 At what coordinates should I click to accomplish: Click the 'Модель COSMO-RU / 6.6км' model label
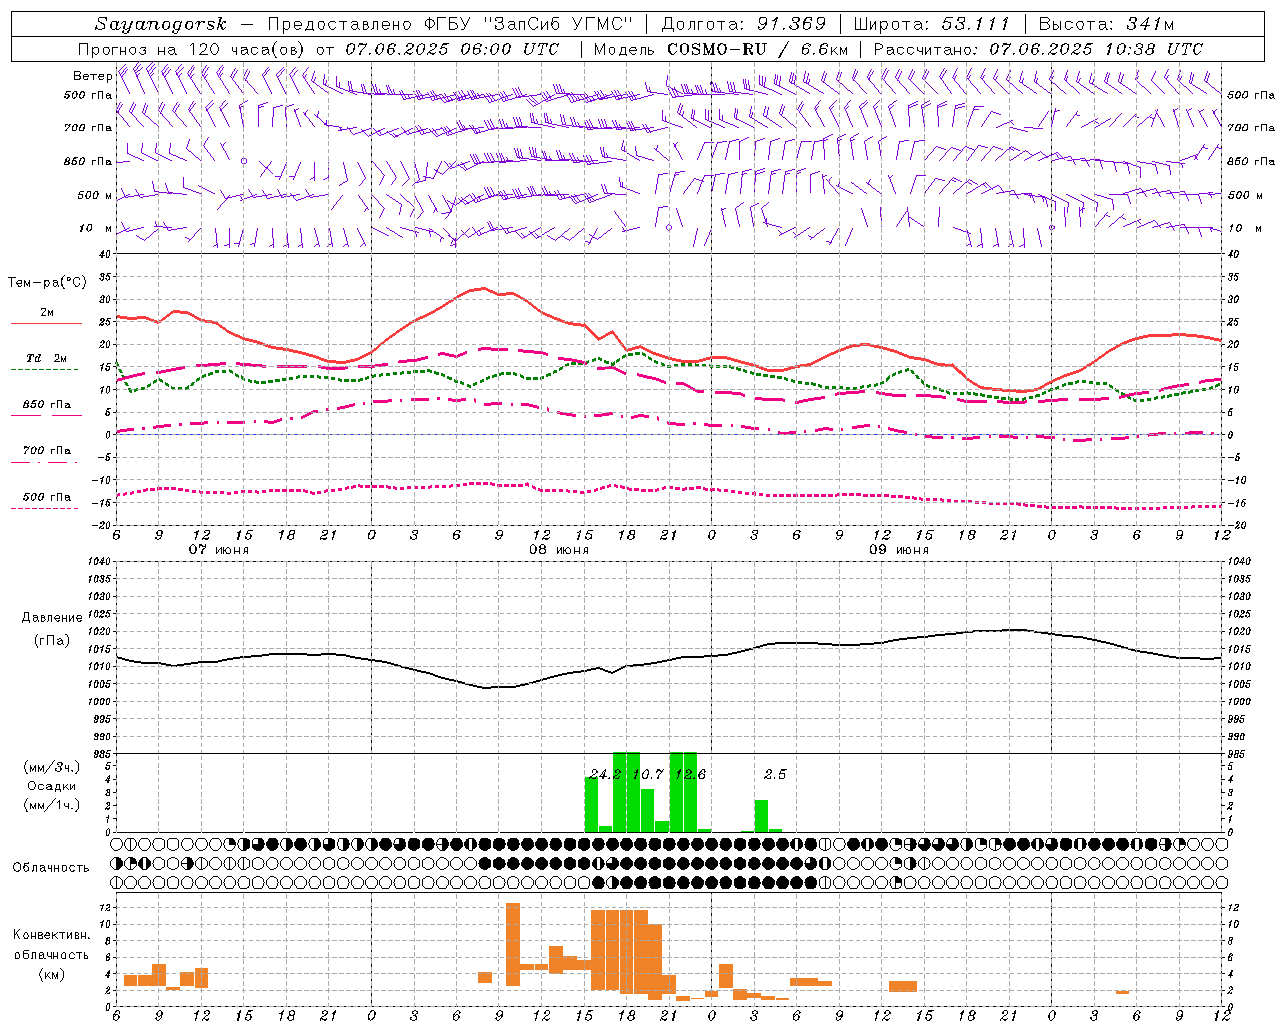(x=721, y=49)
